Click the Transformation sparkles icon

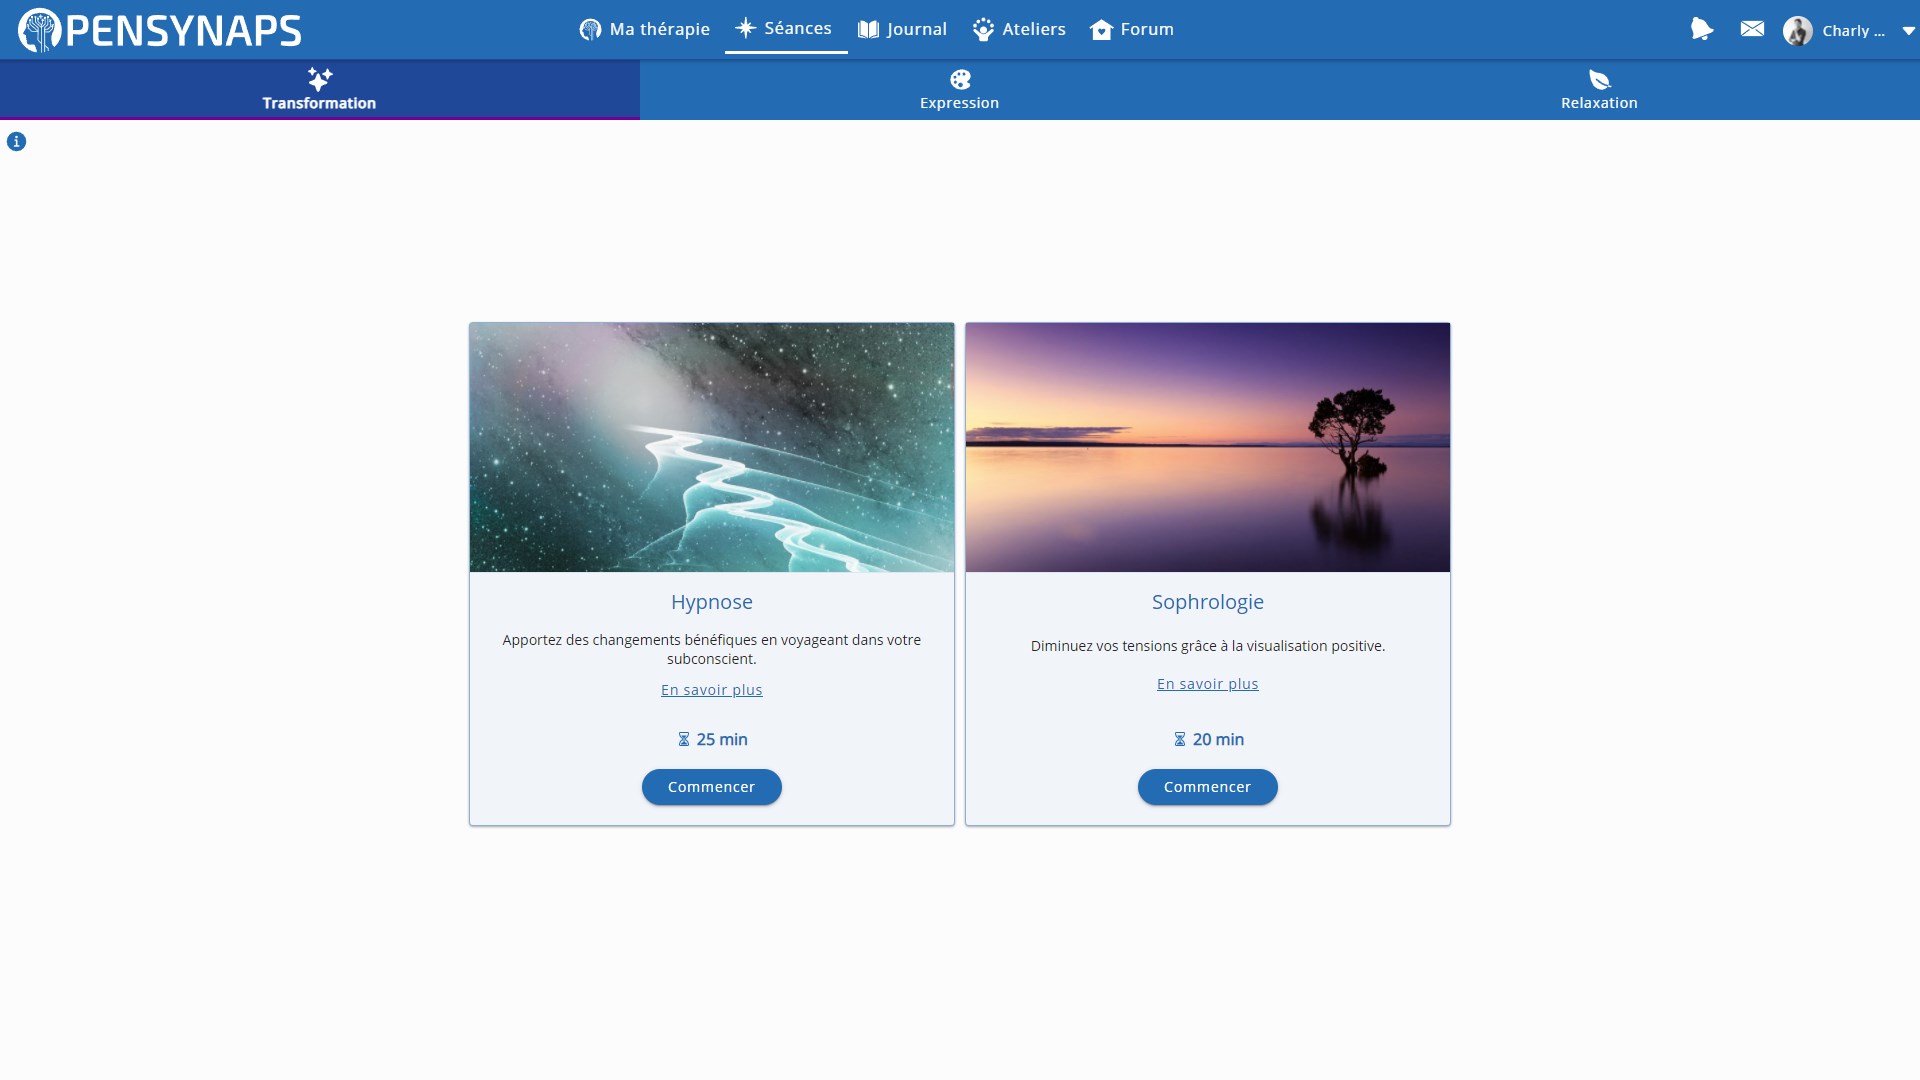(x=319, y=79)
